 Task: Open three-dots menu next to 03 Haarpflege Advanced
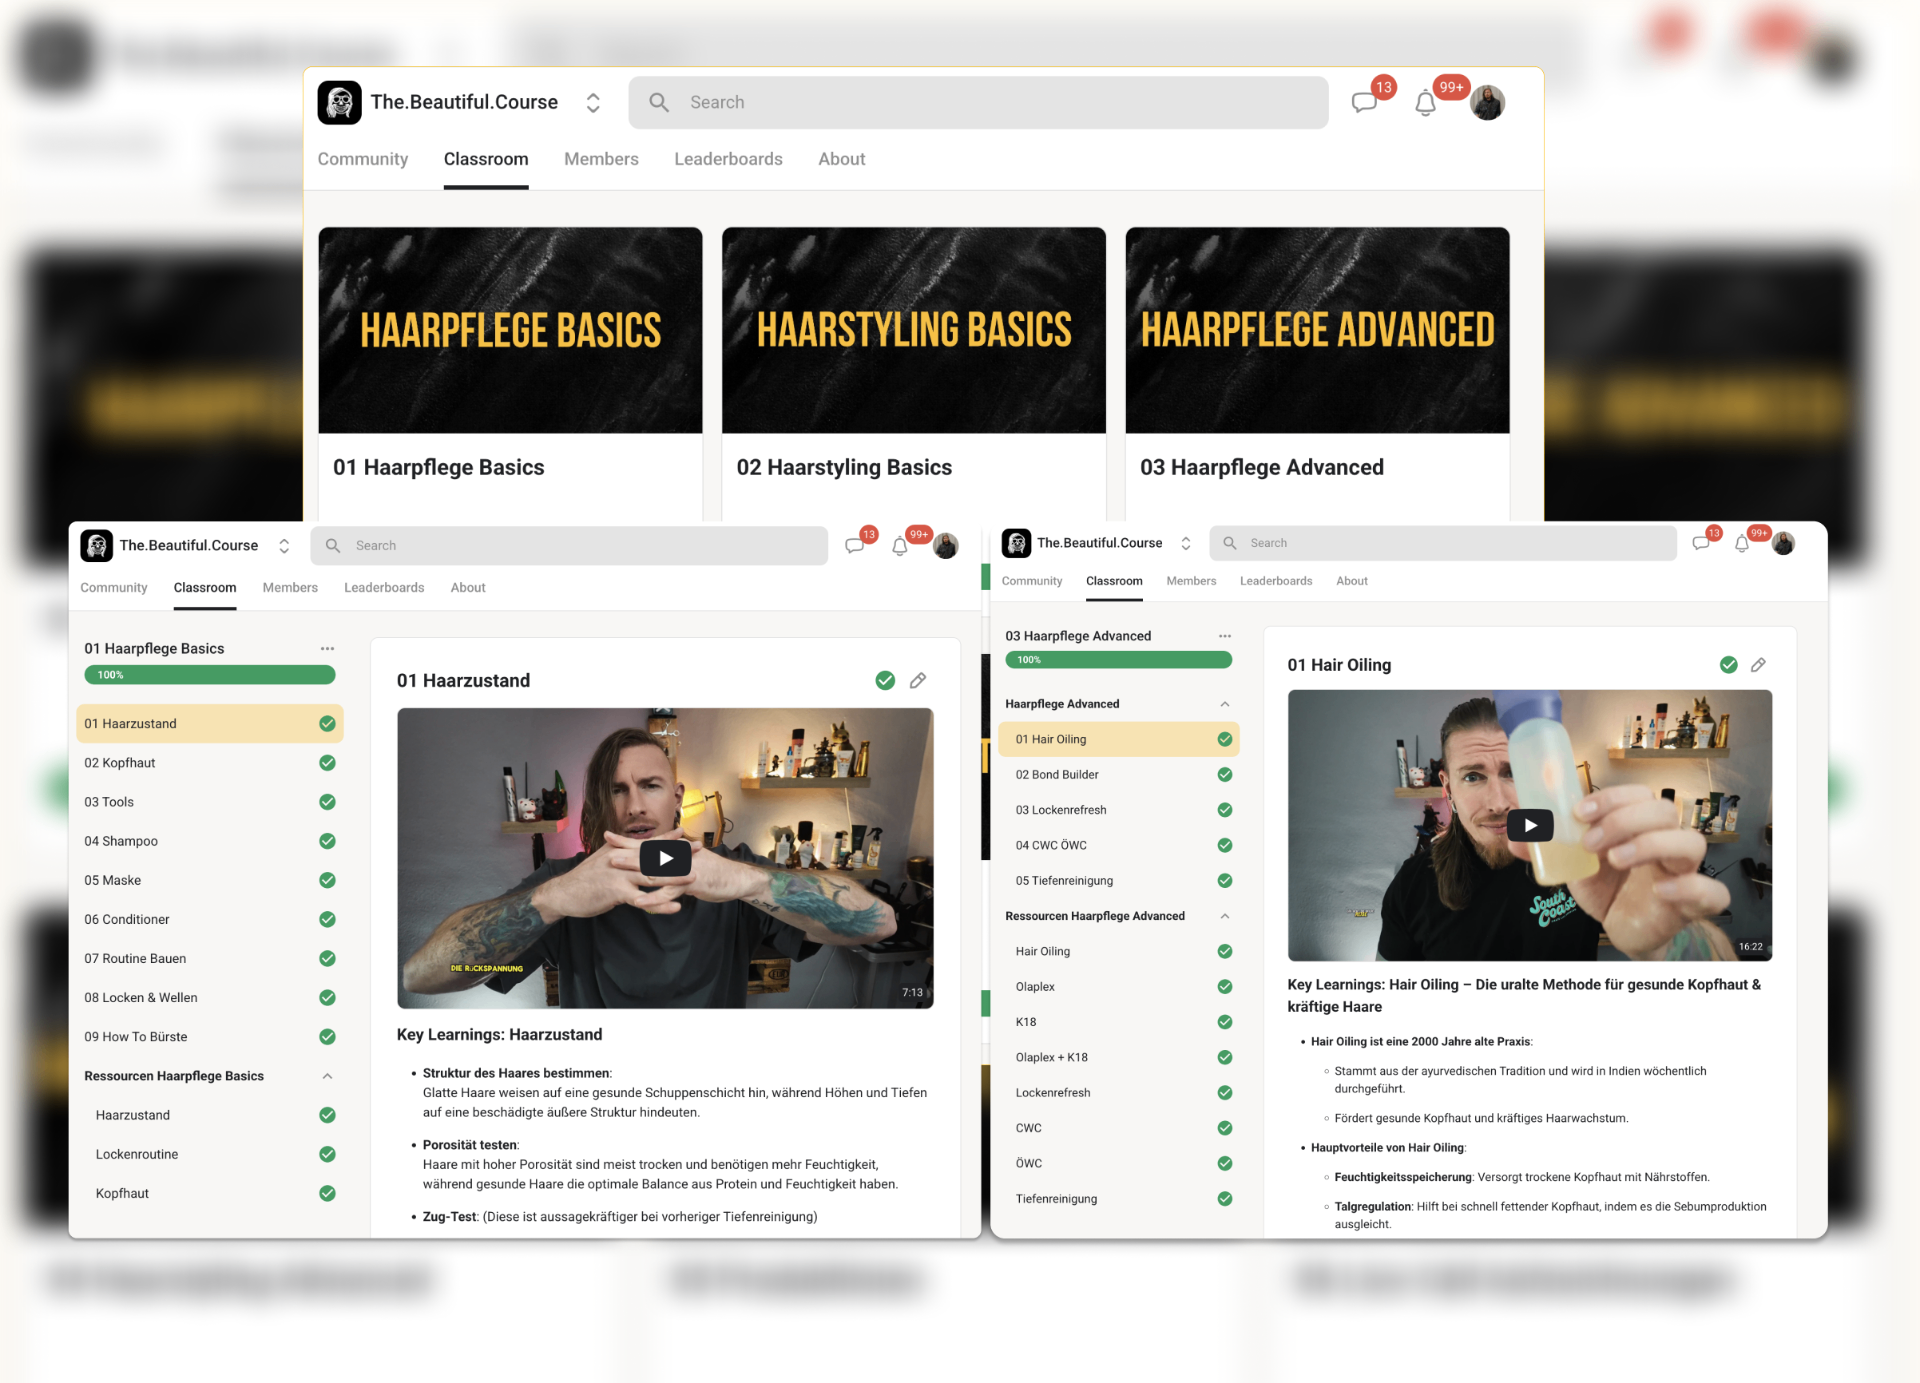coord(1225,636)
